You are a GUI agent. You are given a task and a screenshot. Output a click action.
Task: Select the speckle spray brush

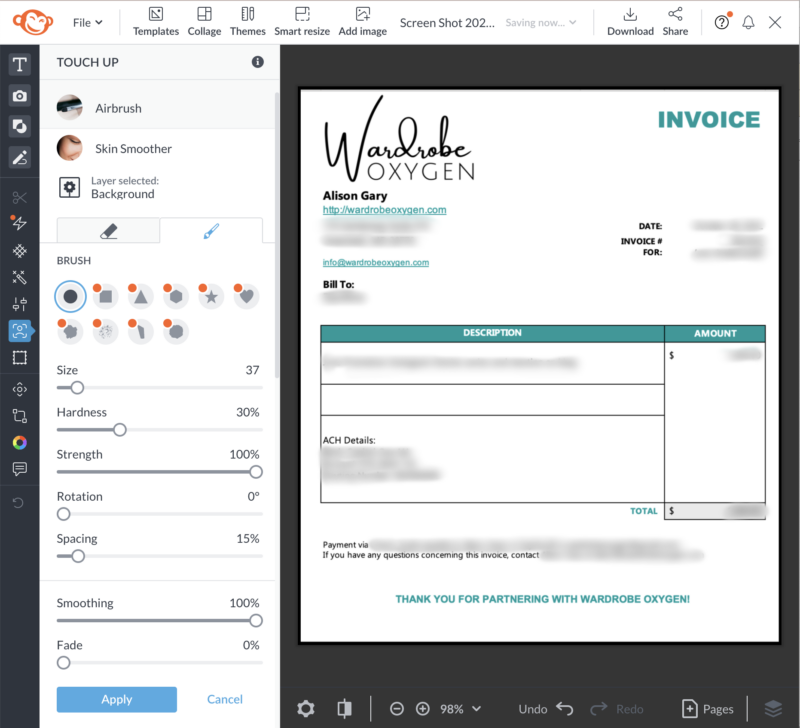pos(106,332)
